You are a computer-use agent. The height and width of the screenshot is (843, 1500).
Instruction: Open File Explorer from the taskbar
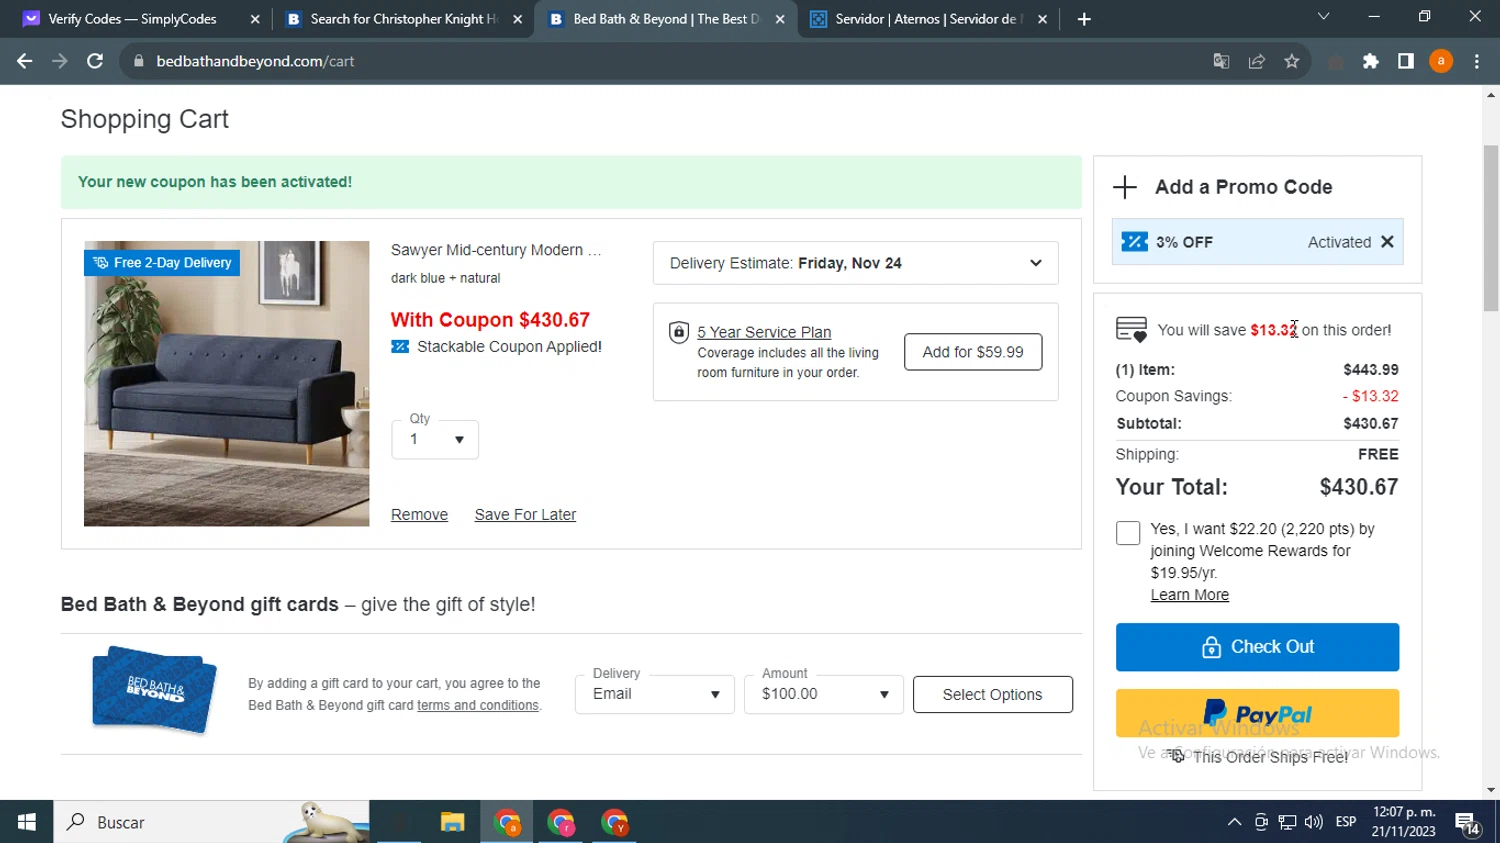point(452,822)
